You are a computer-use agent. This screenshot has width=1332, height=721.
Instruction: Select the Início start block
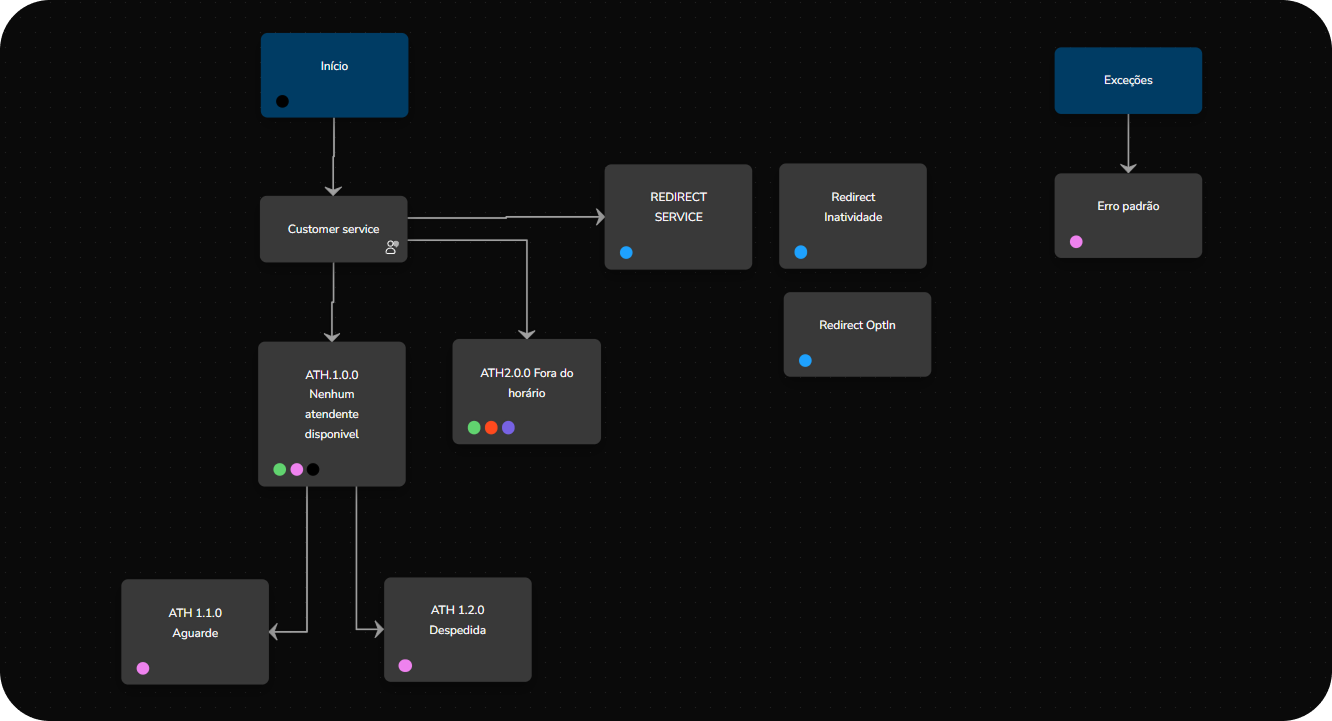(334, 67)
